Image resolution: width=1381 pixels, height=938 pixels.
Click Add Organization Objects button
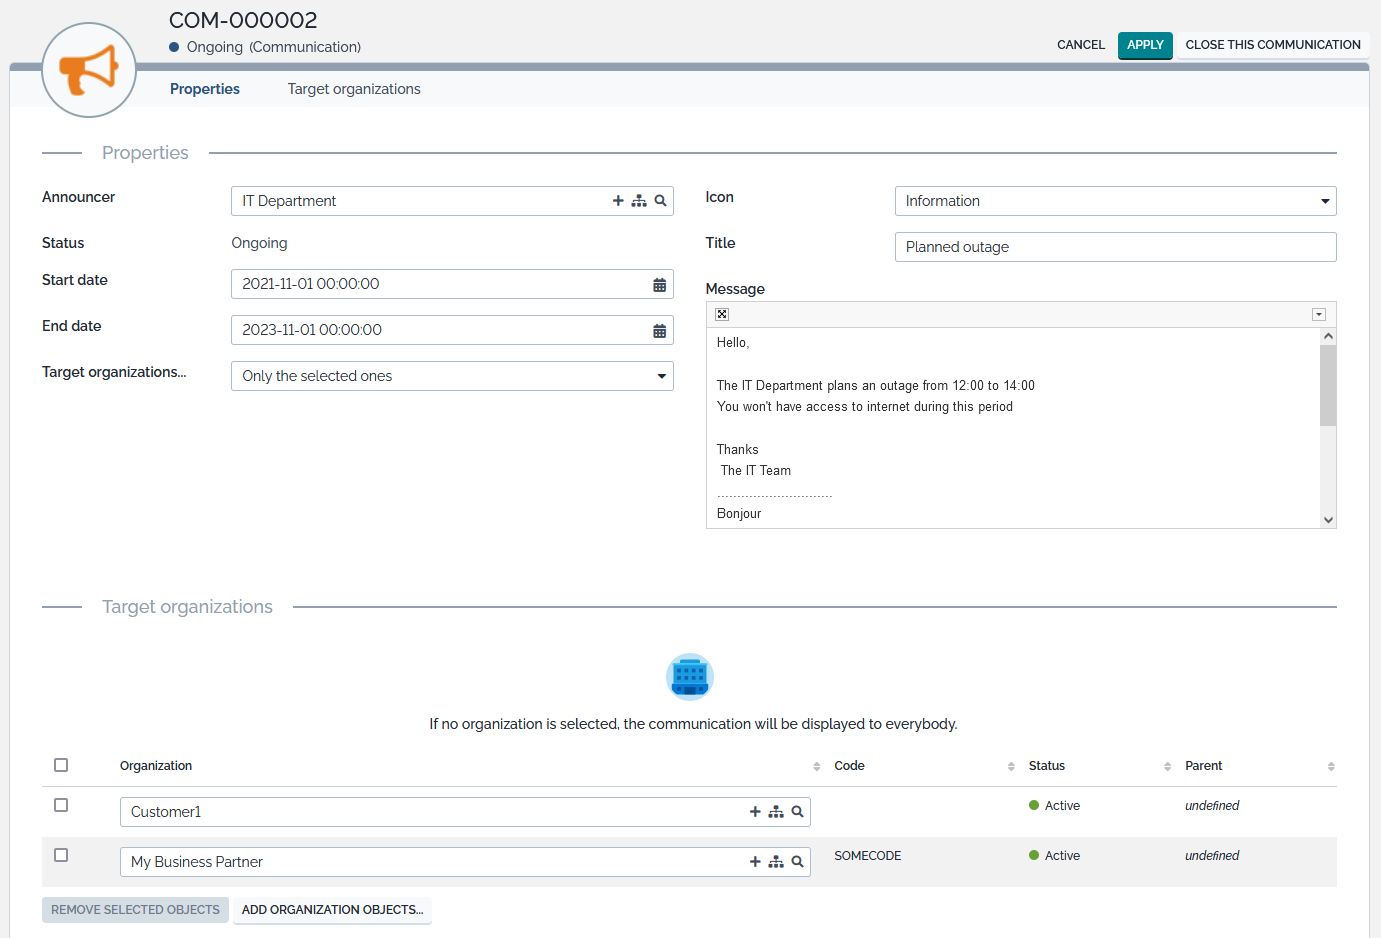(x=332, y=910)
